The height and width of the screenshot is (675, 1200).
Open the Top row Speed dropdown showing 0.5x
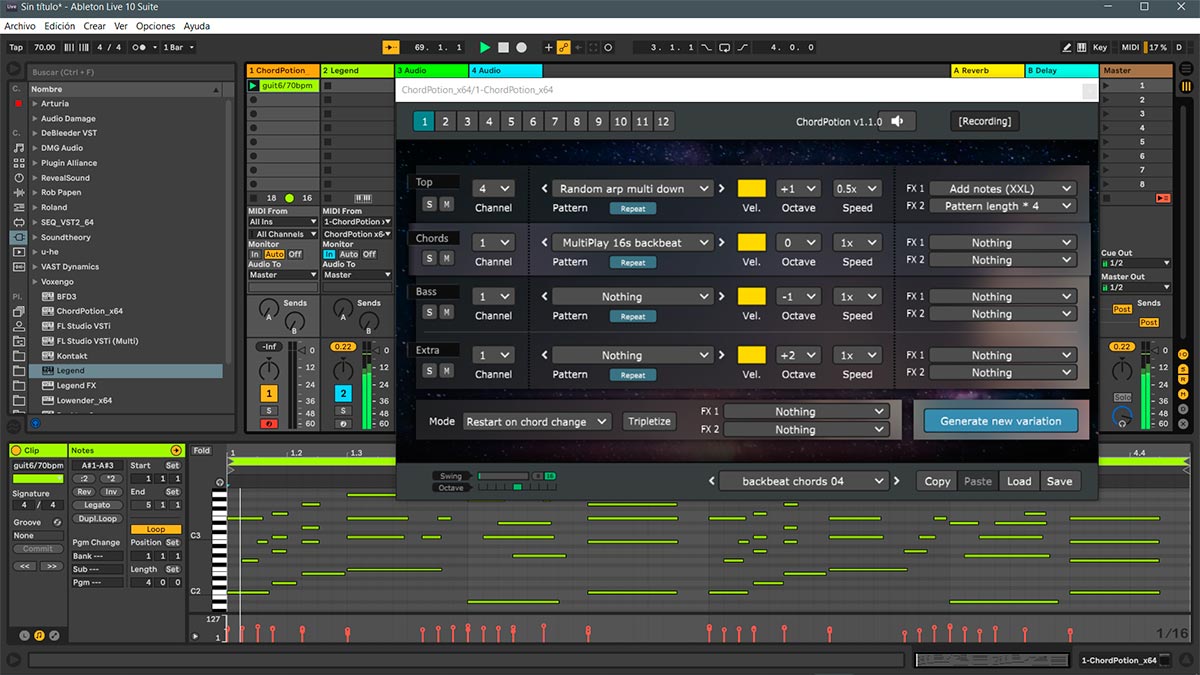tap(857, 188)
